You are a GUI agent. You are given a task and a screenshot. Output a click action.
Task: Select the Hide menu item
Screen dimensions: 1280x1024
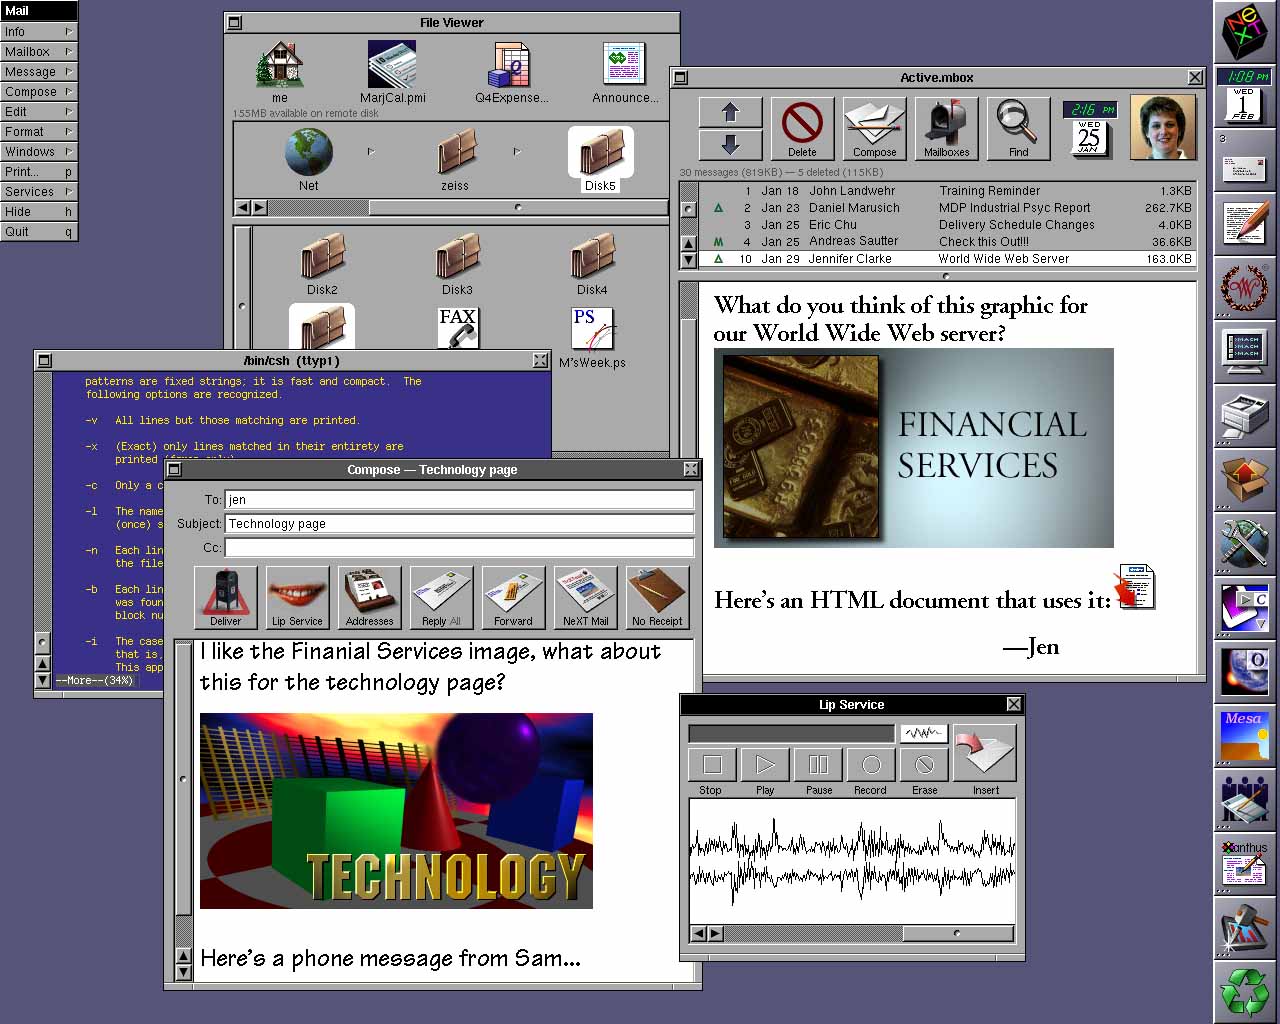(39, 211)
